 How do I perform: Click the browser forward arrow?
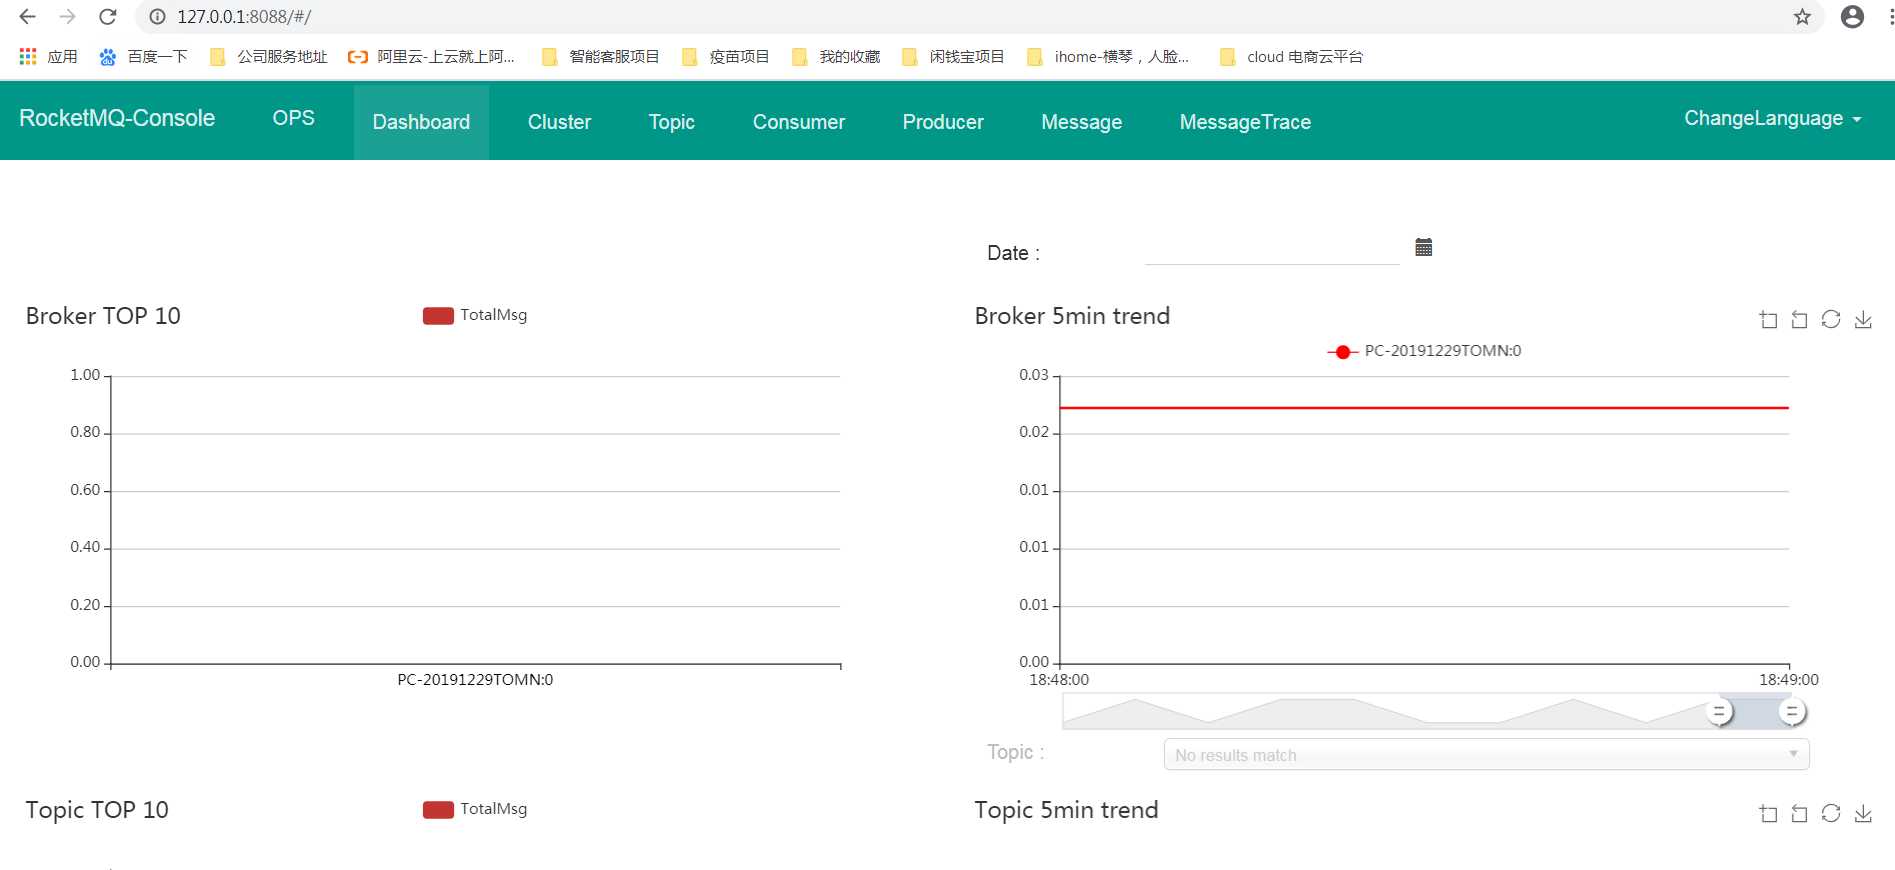tap(67, 17)
